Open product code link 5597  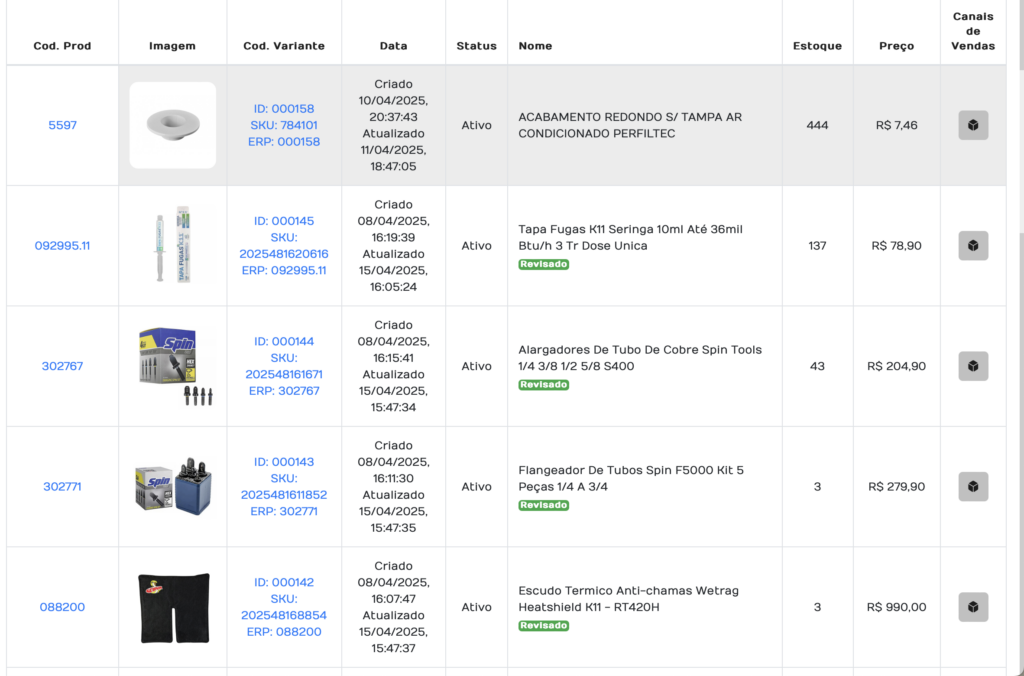coord(62,126)
